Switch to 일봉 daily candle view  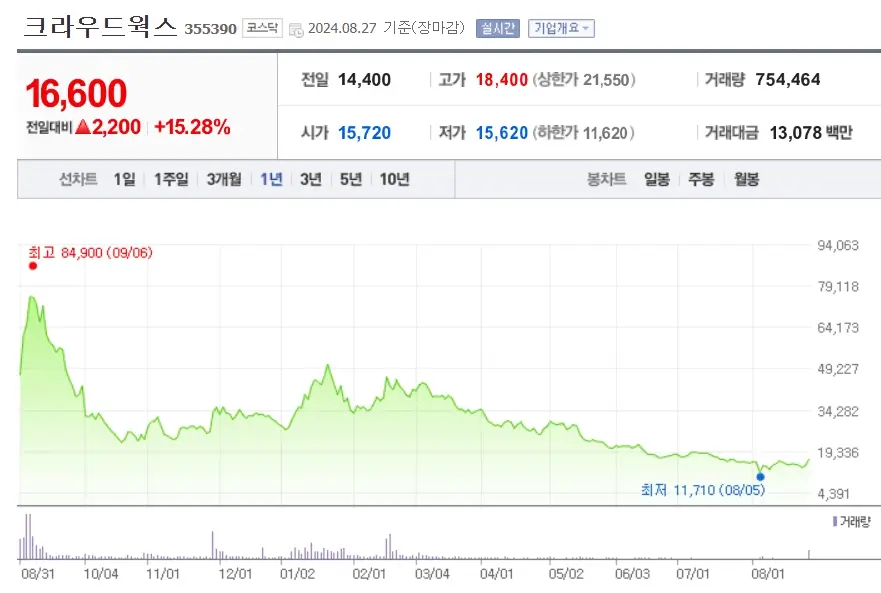tap(655, 180)
